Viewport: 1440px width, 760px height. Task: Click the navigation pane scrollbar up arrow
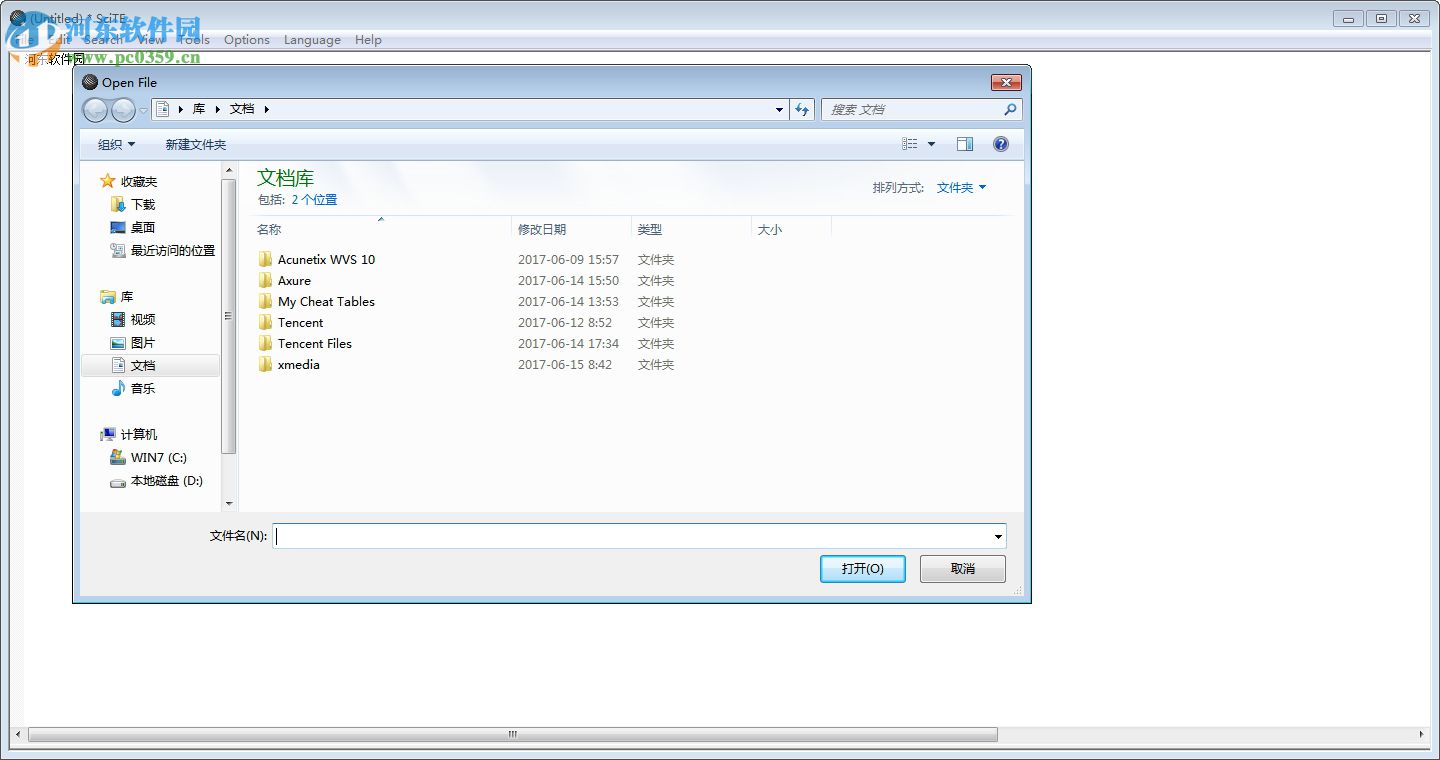pyautogui.click(x=229, y=171)
